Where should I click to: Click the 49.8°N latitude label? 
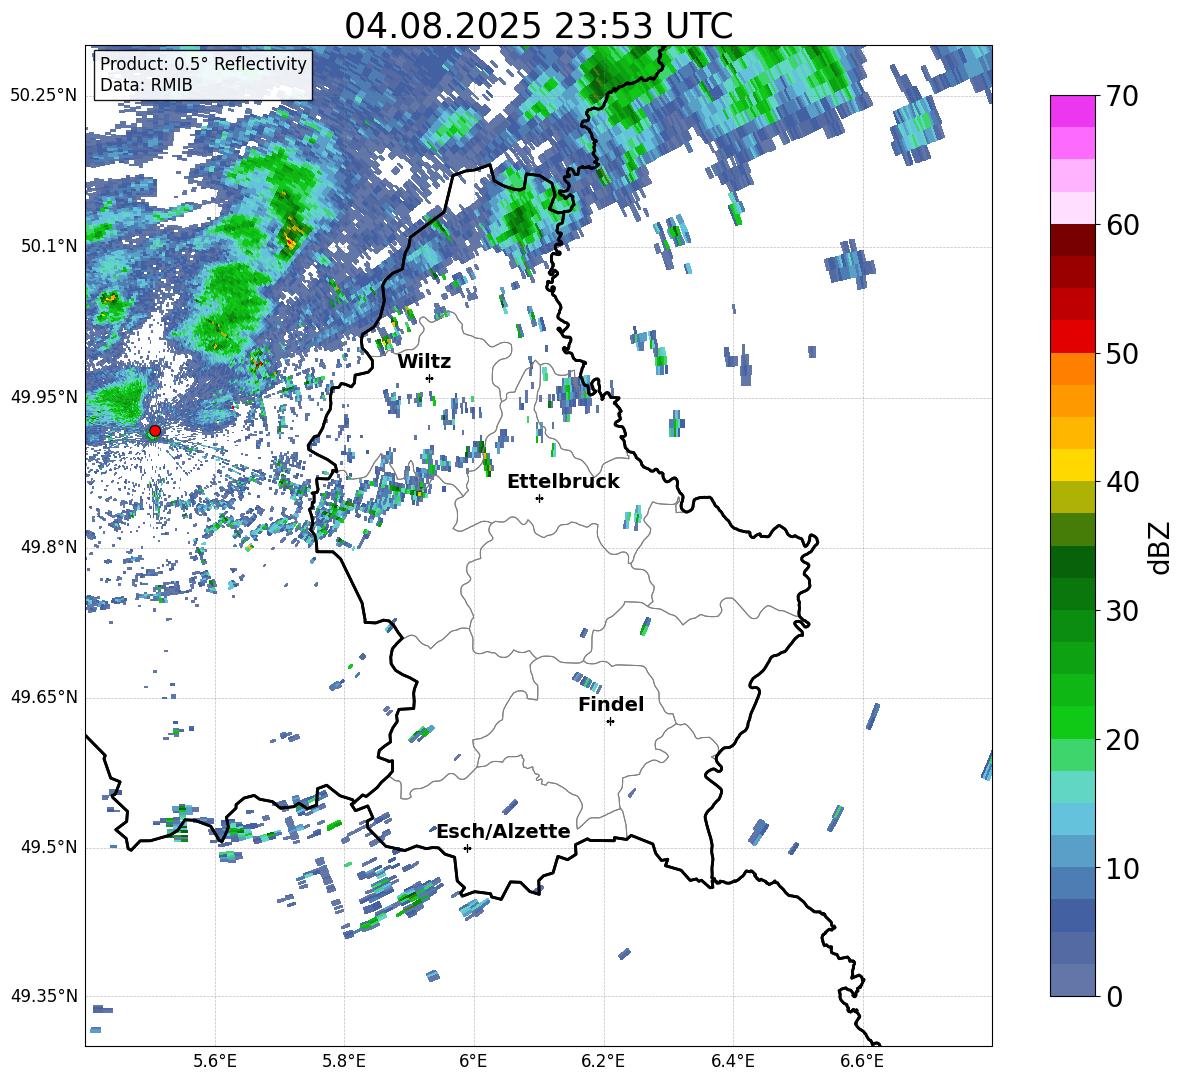click(49, 547)
